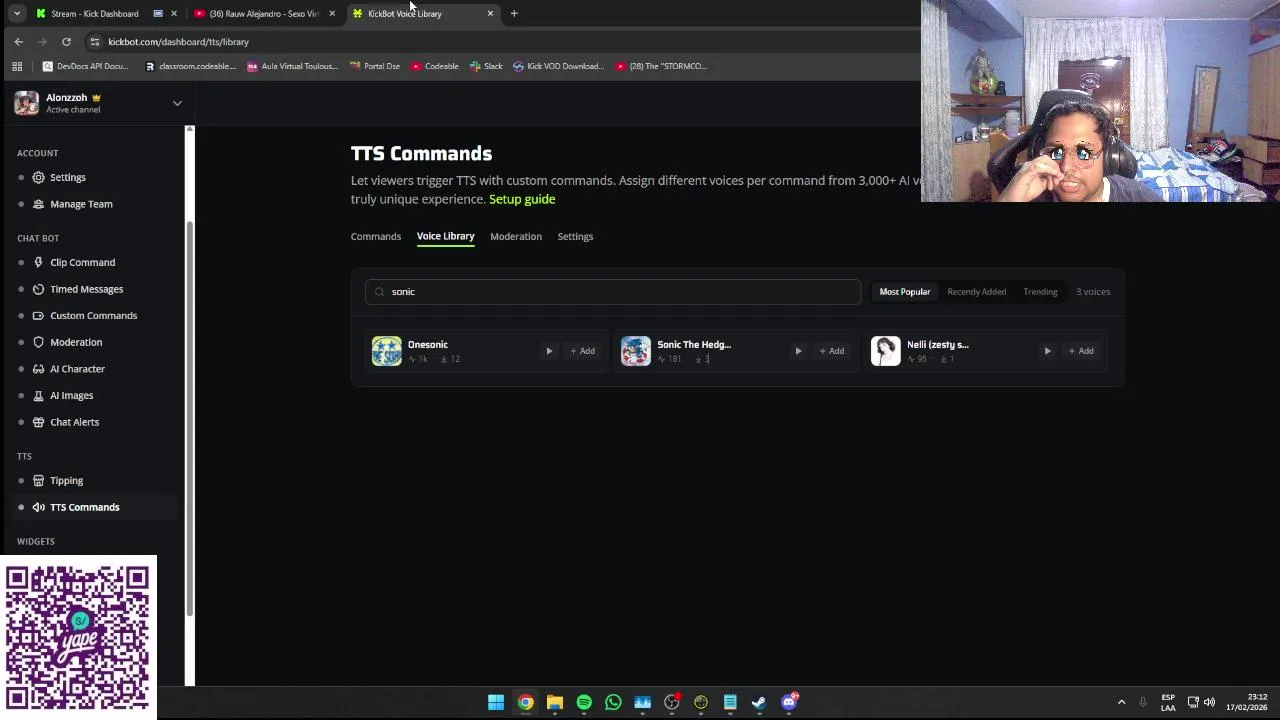
Task: Open Portal Dse bookmark
Action: click(375, 67)
